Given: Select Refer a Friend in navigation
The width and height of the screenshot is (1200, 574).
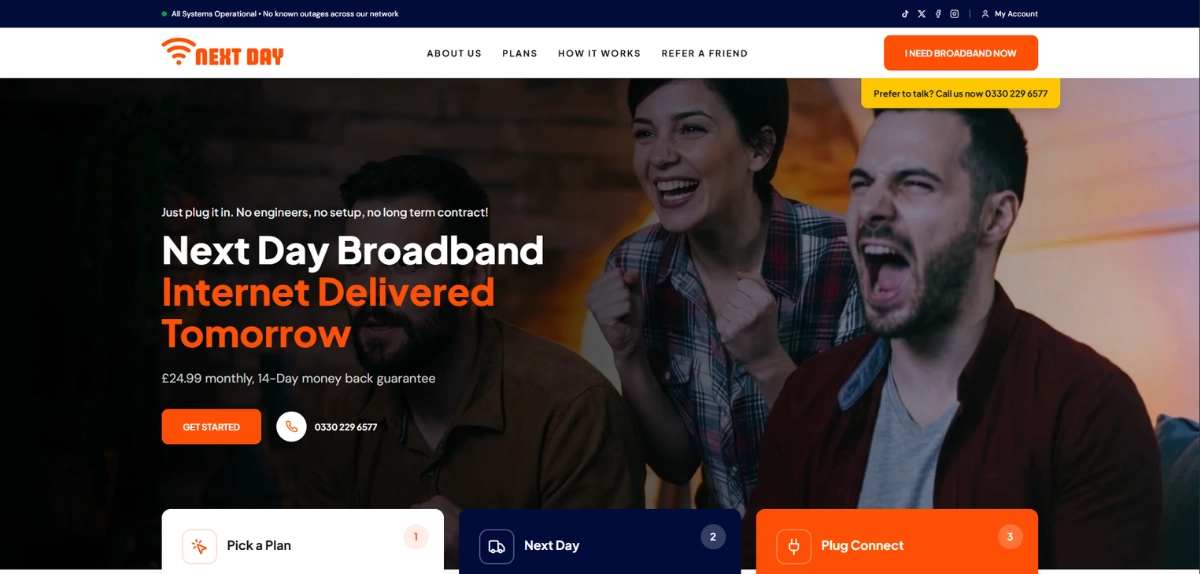Looking at the screenshot, I should click(x=704, y=53).
